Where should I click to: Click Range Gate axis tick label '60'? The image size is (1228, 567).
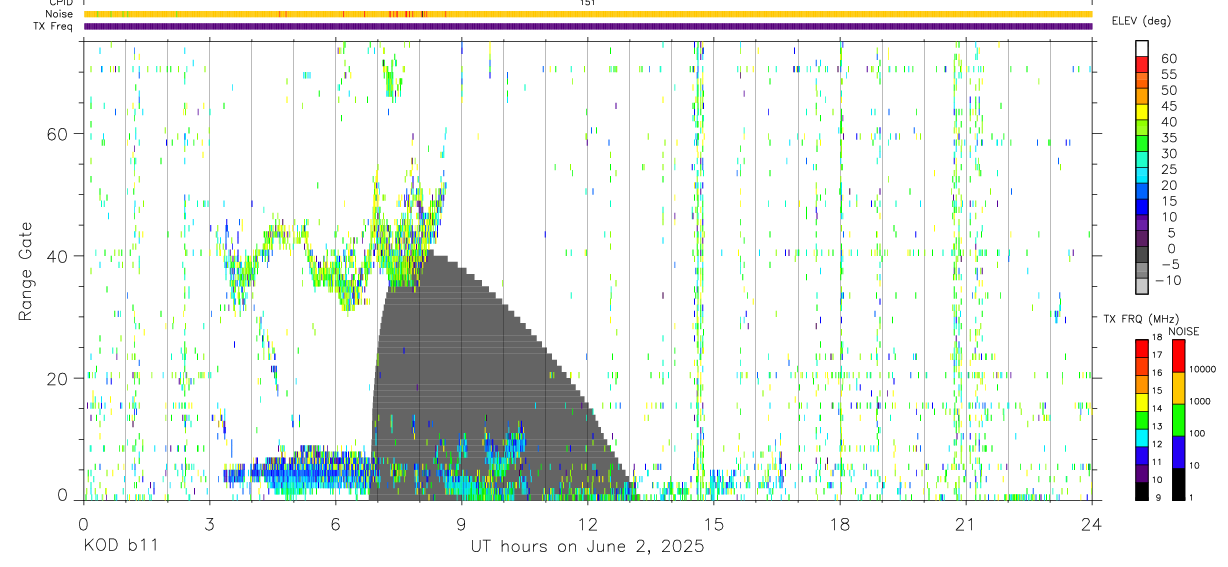59,133
